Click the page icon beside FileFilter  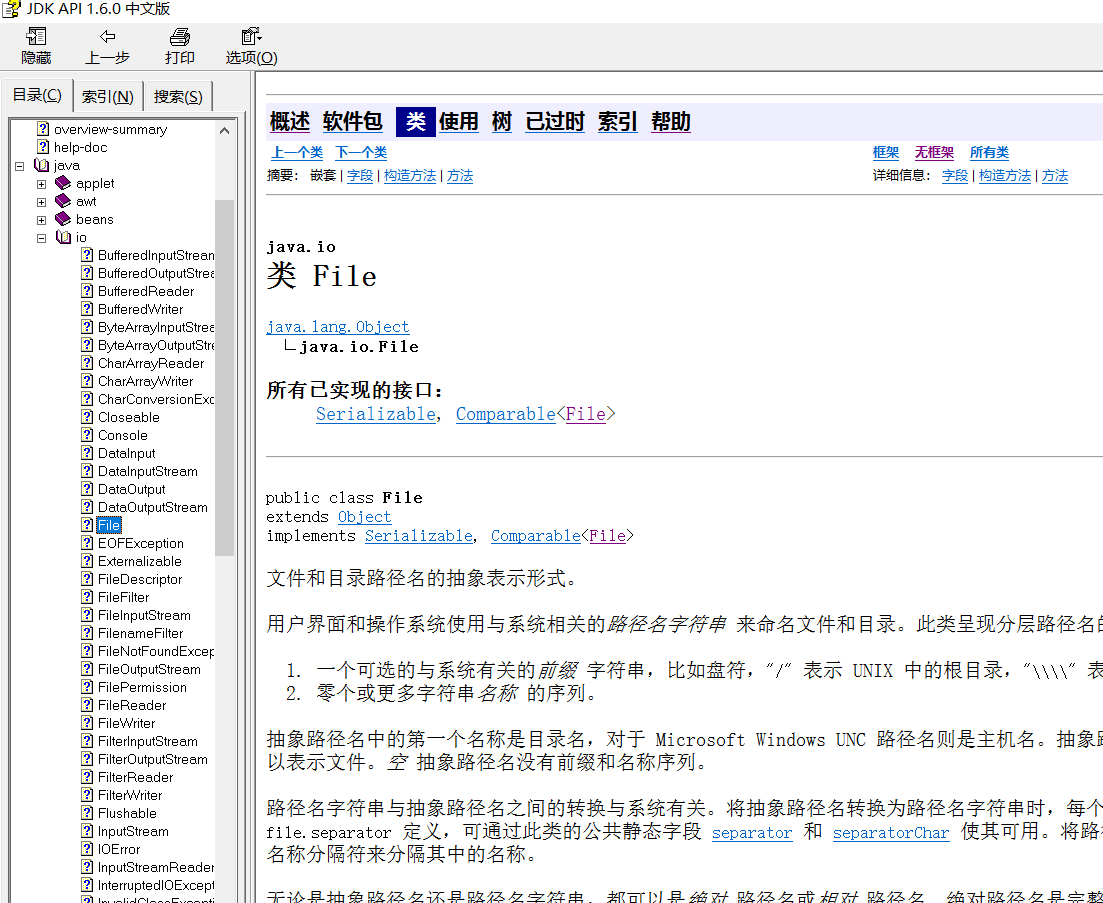(87, 596)
